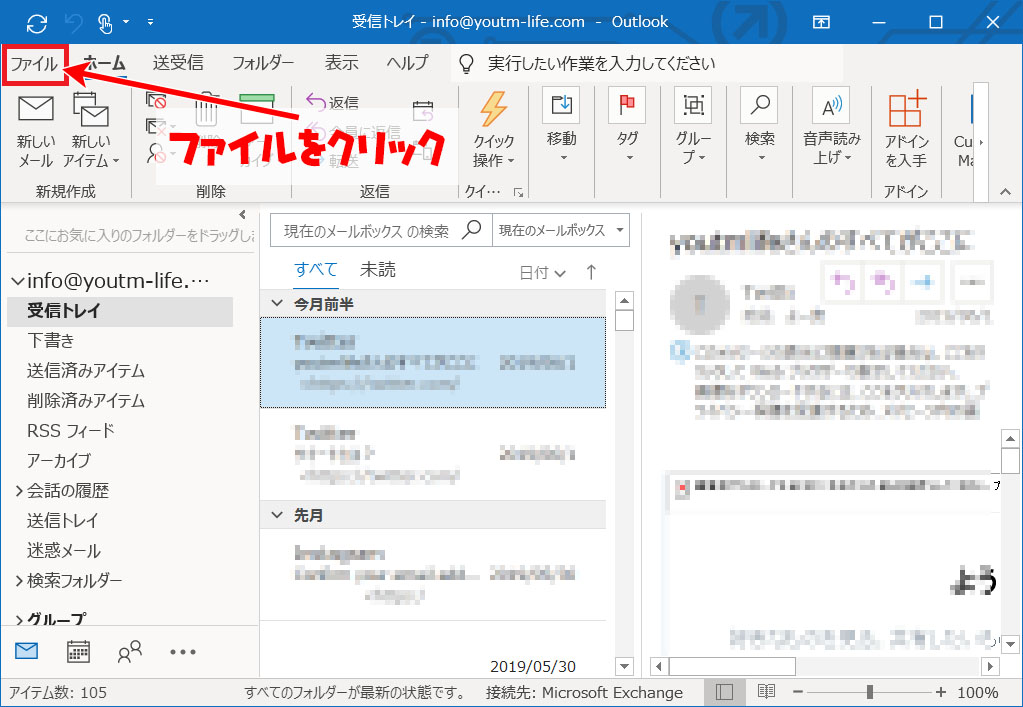Viewport: 1023px width, 707px height.
Task: Open クイック操作 quick steps gallery
Action: coord(493,130)
